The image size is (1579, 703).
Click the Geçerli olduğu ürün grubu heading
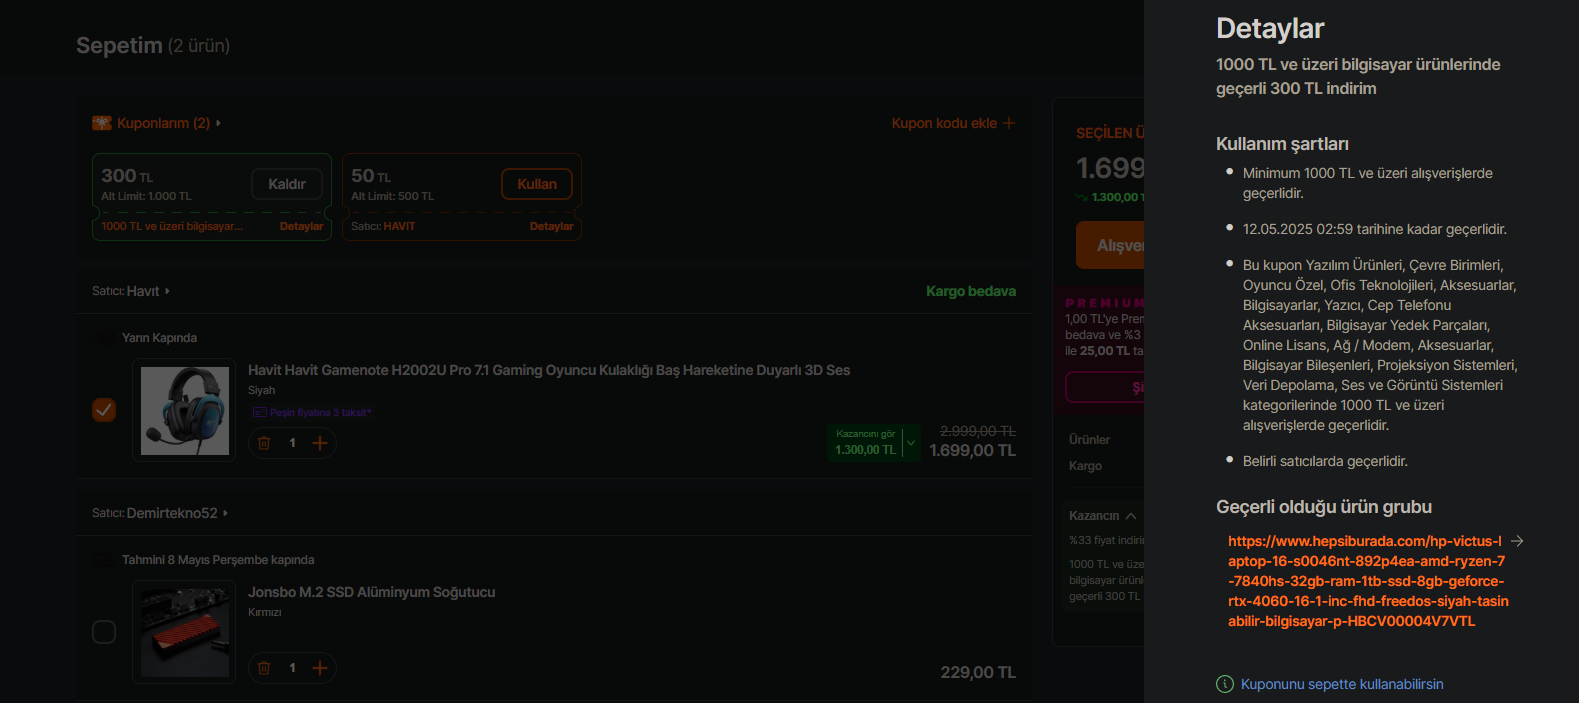click(x=1324, y=507)
